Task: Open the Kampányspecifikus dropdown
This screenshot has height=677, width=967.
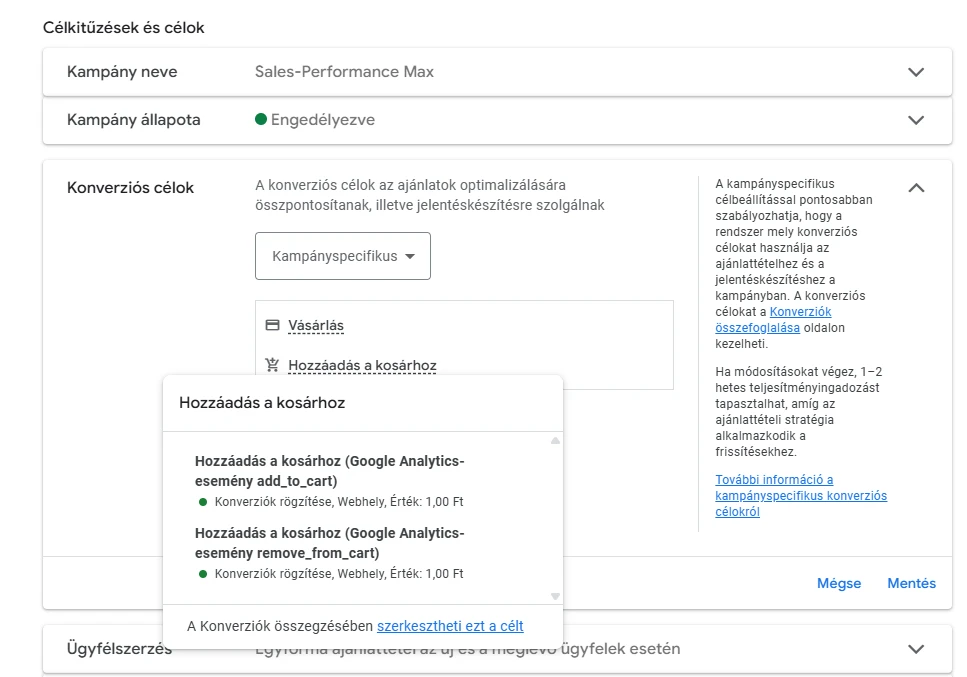Action: (343, 256)
